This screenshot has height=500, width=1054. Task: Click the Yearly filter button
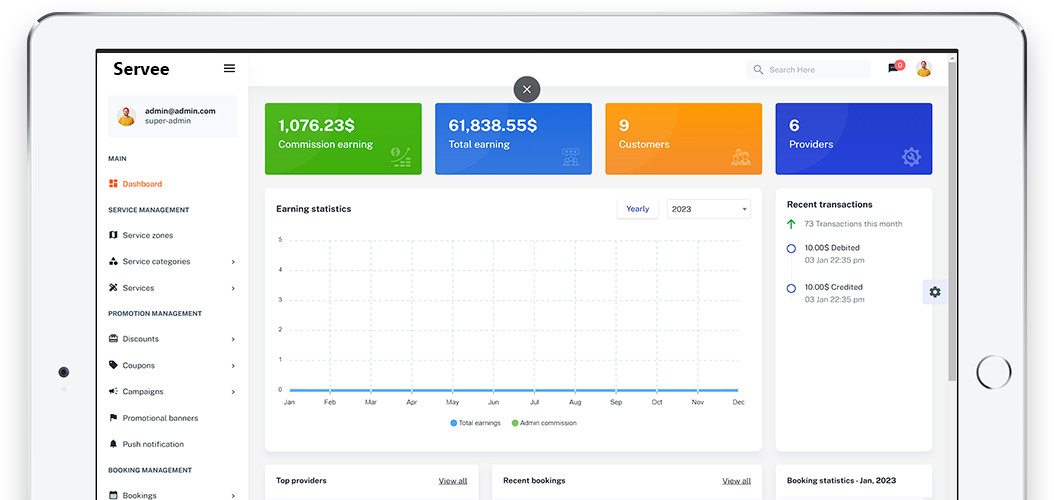coord(637,209)
